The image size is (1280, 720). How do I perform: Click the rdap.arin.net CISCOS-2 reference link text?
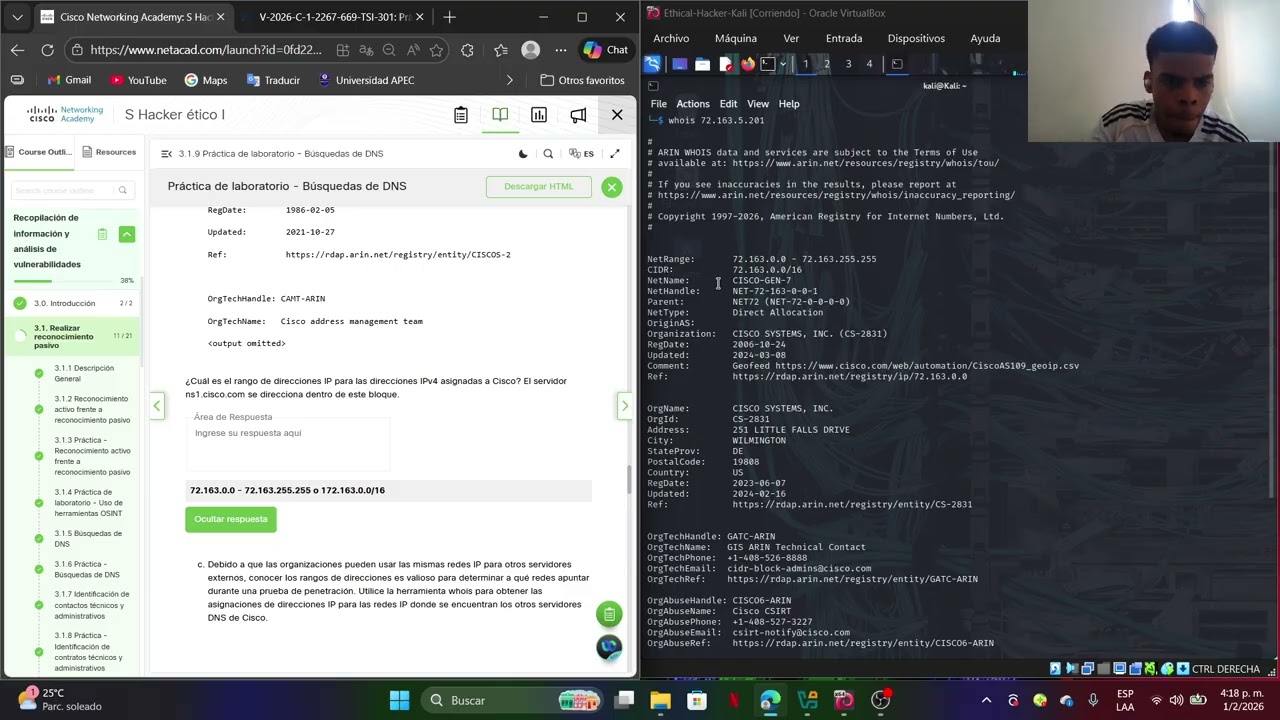398,255
